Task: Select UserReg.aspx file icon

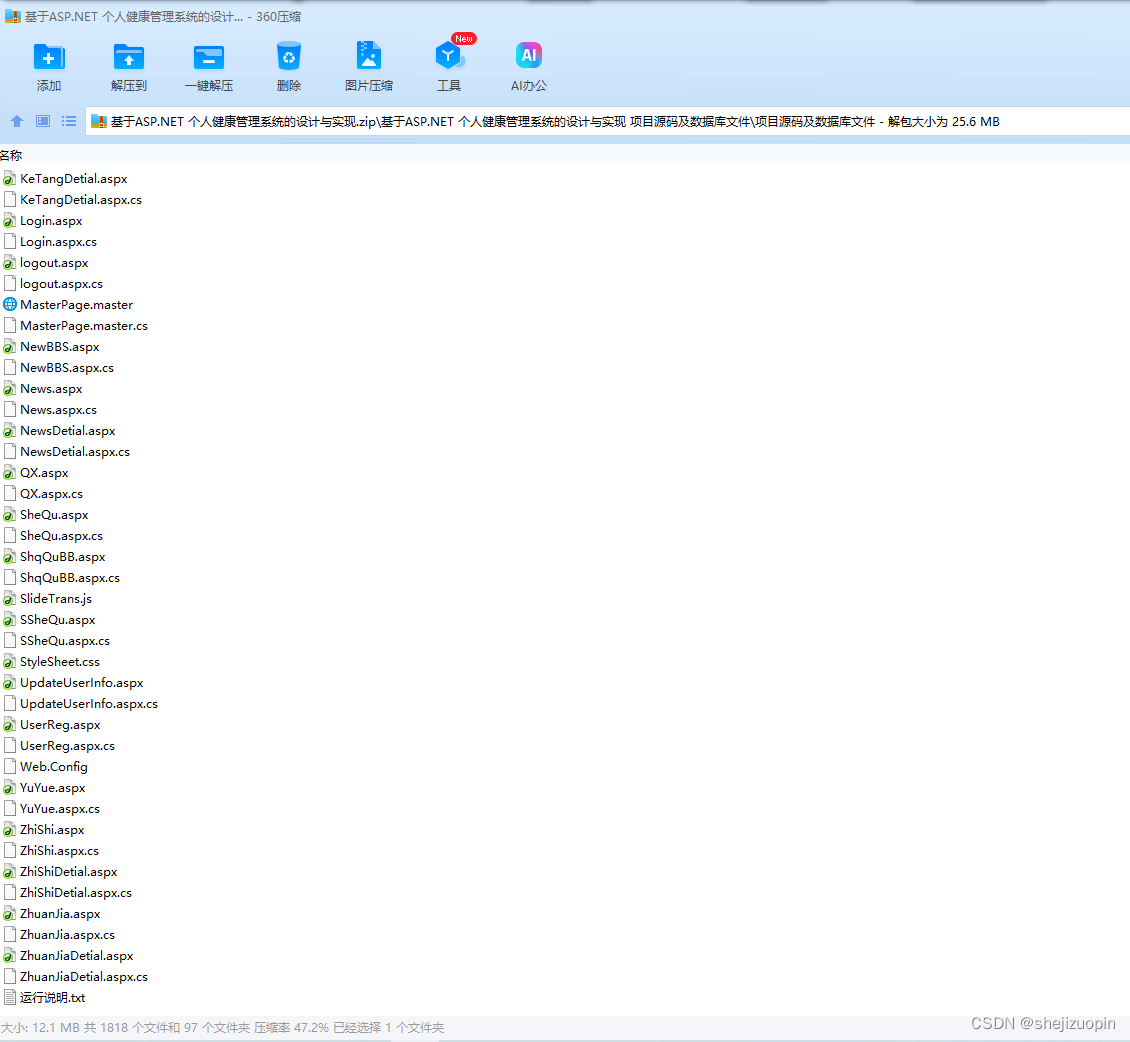Action: [9, 724]
